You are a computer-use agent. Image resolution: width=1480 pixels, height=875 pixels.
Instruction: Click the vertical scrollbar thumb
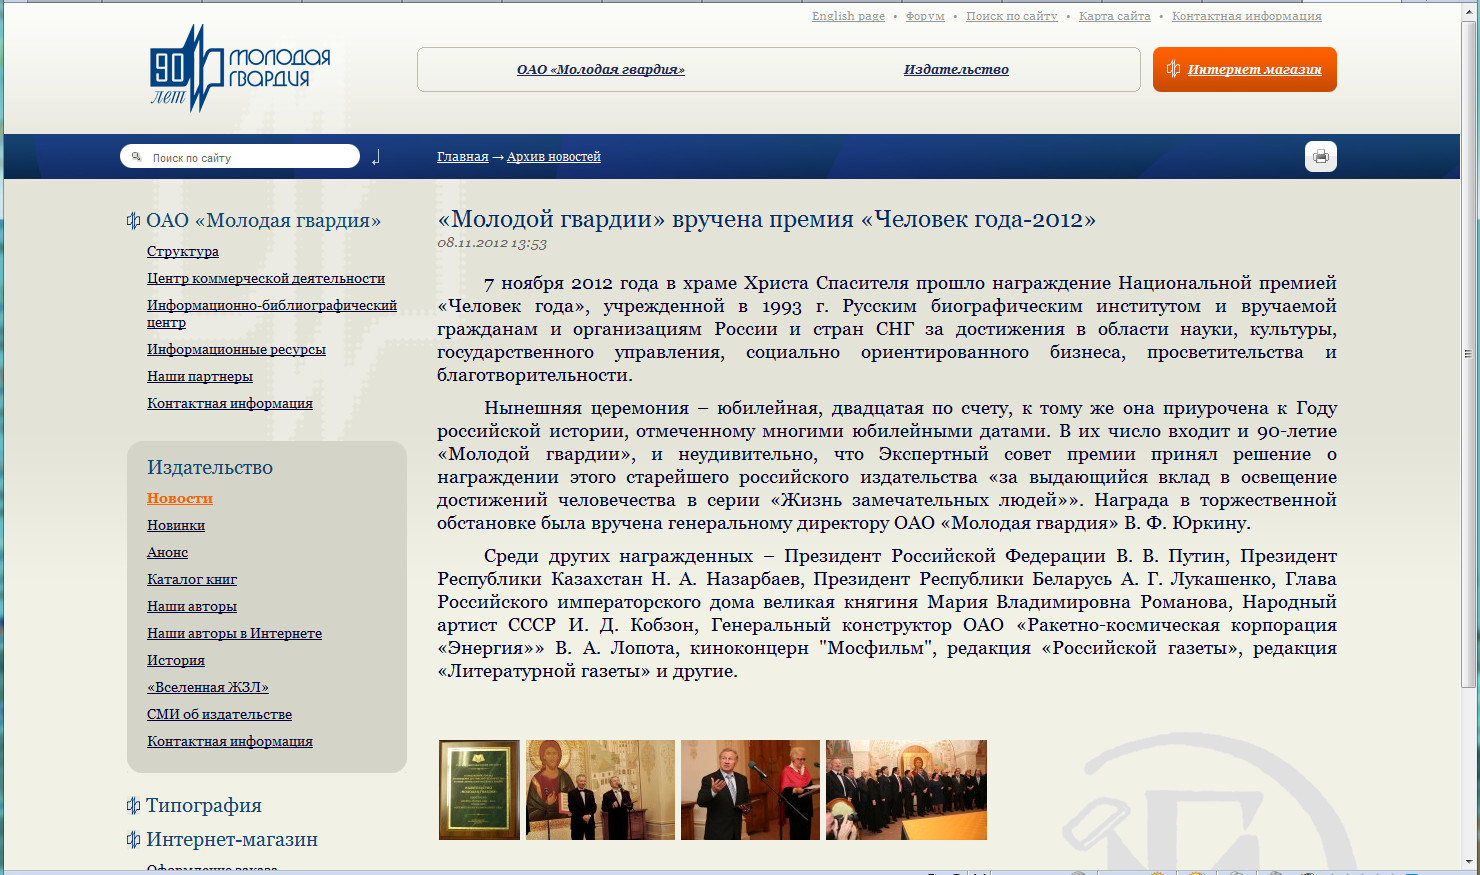[x=1468, y=352]
